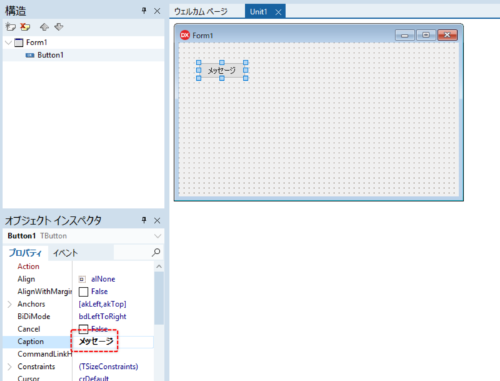
Task: Open the ウェルカム ページ tab
Action: click(x=201, y=12)
